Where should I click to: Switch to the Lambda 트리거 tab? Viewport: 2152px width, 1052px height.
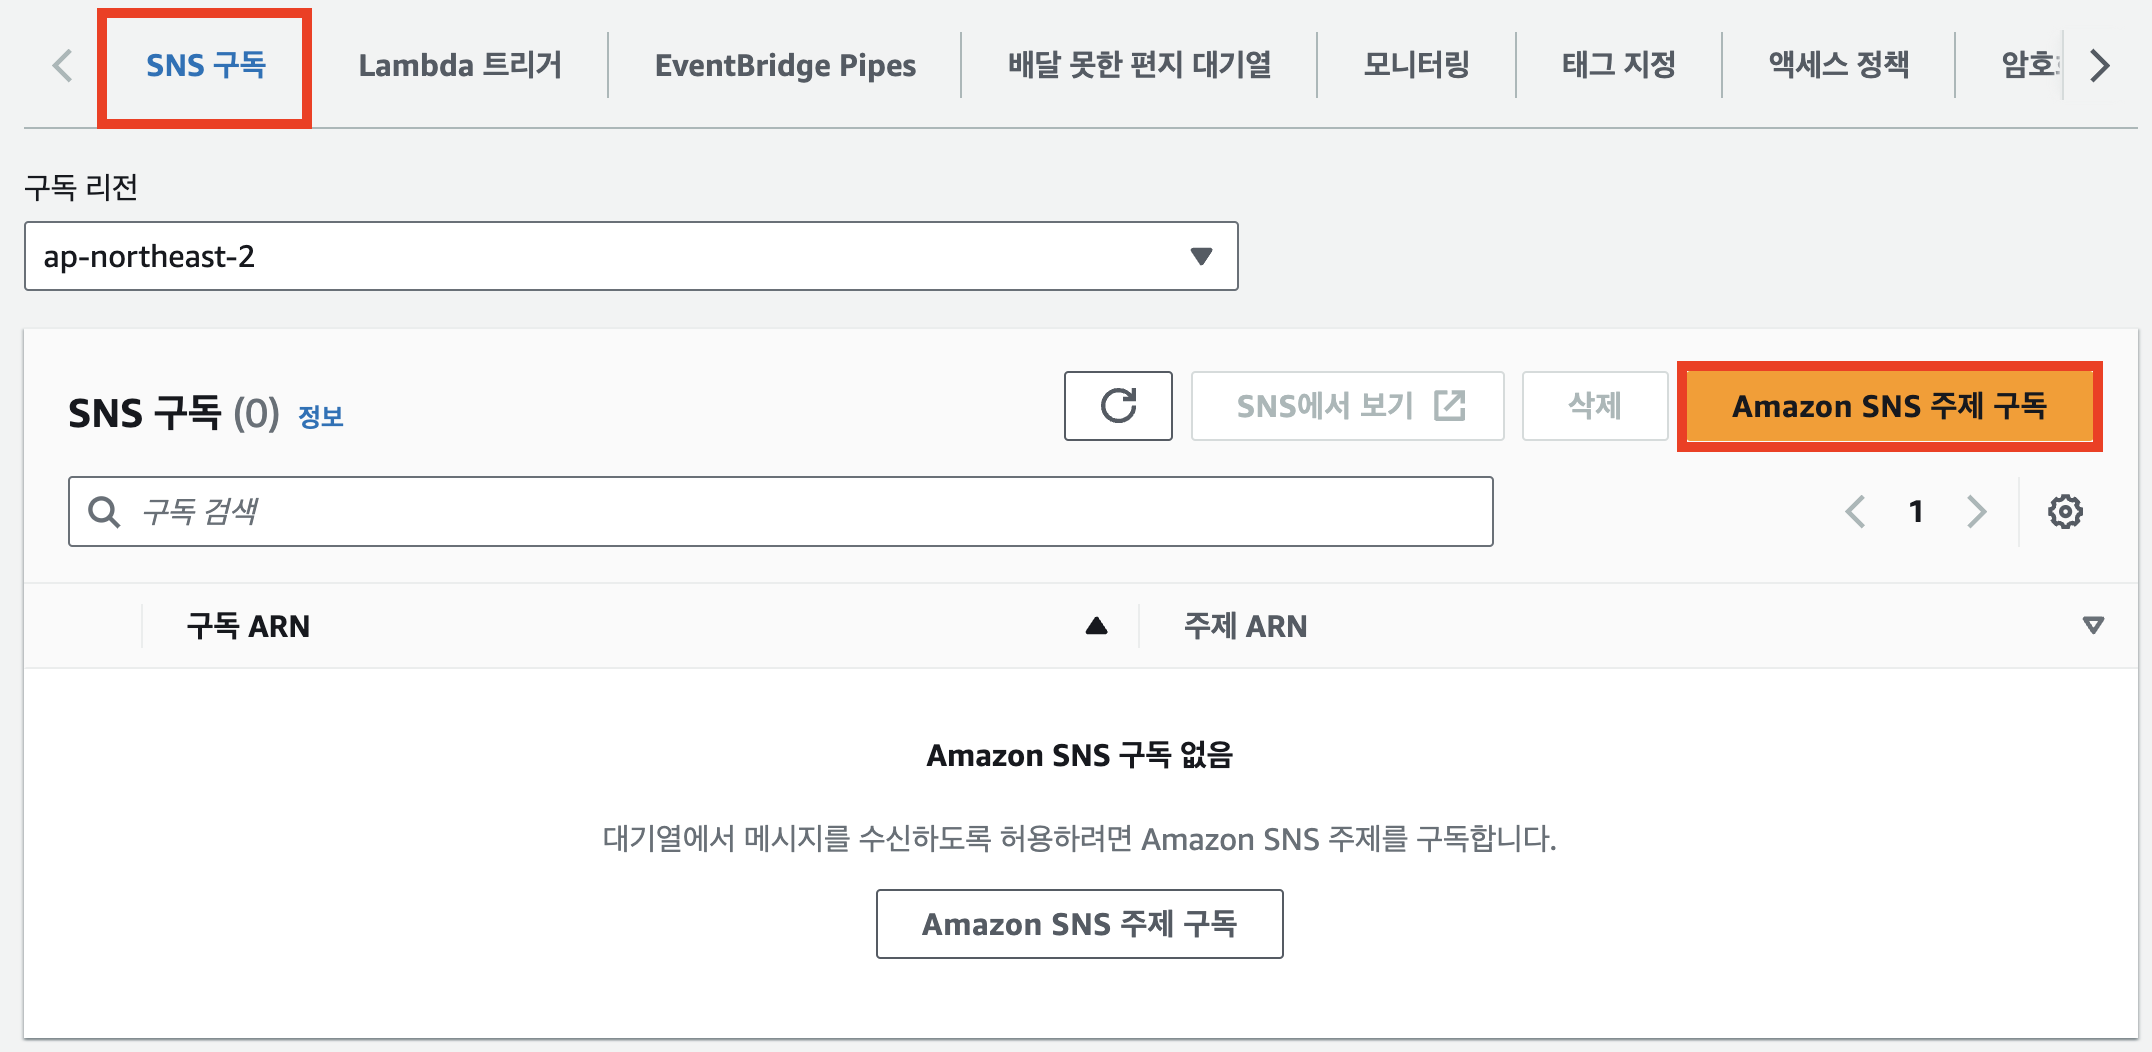click(459, 64)
